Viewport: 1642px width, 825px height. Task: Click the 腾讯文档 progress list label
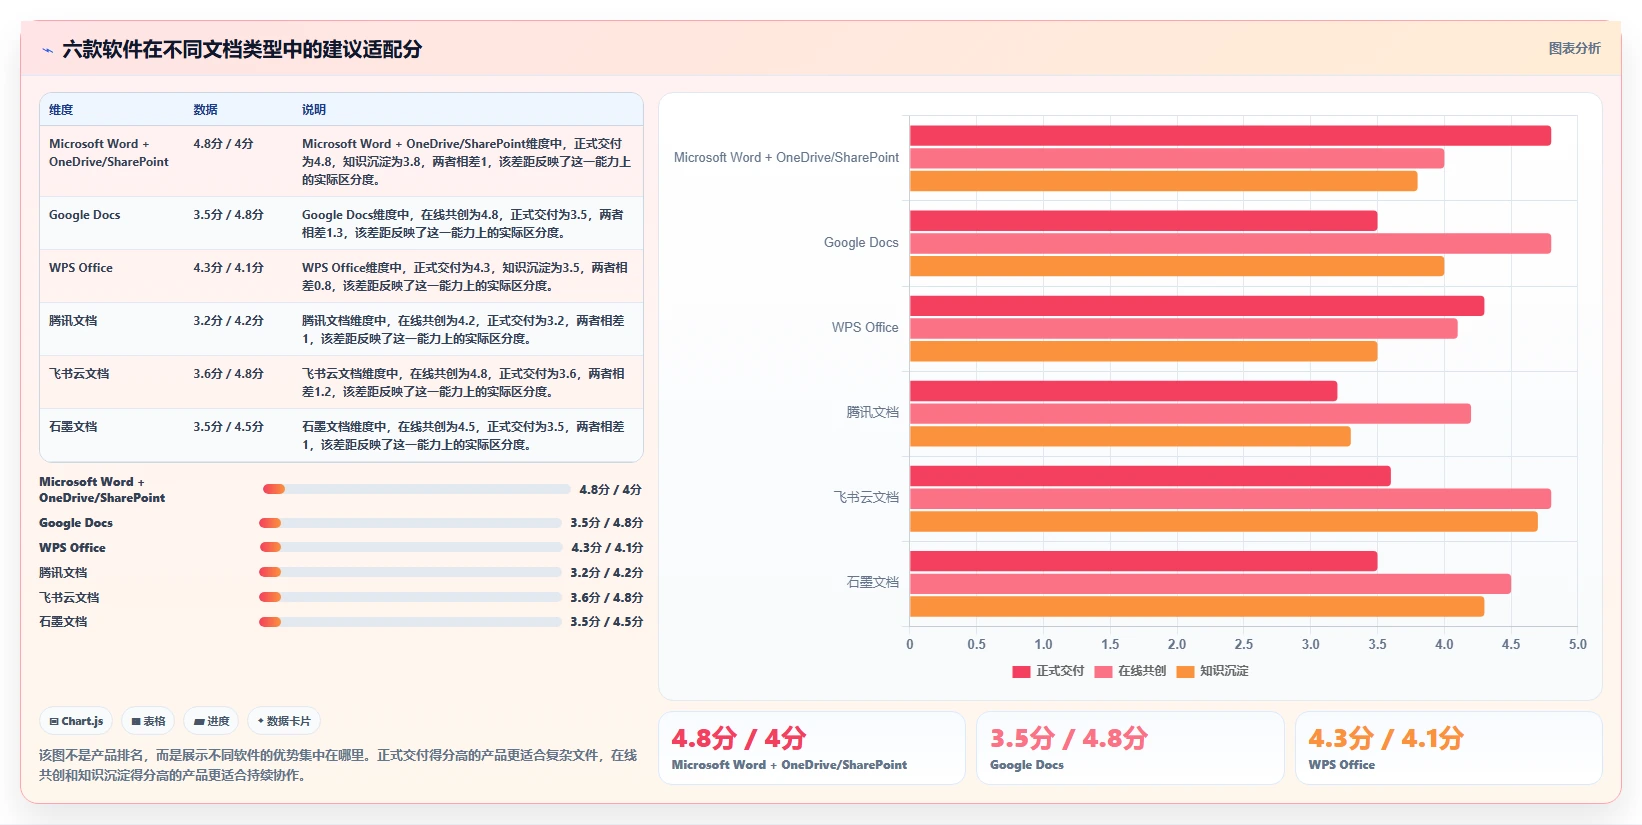63,573
